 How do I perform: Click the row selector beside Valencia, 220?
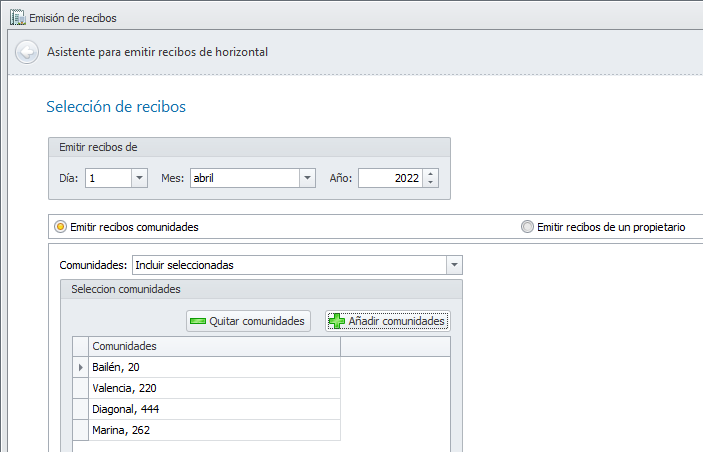tap(81, 388)
